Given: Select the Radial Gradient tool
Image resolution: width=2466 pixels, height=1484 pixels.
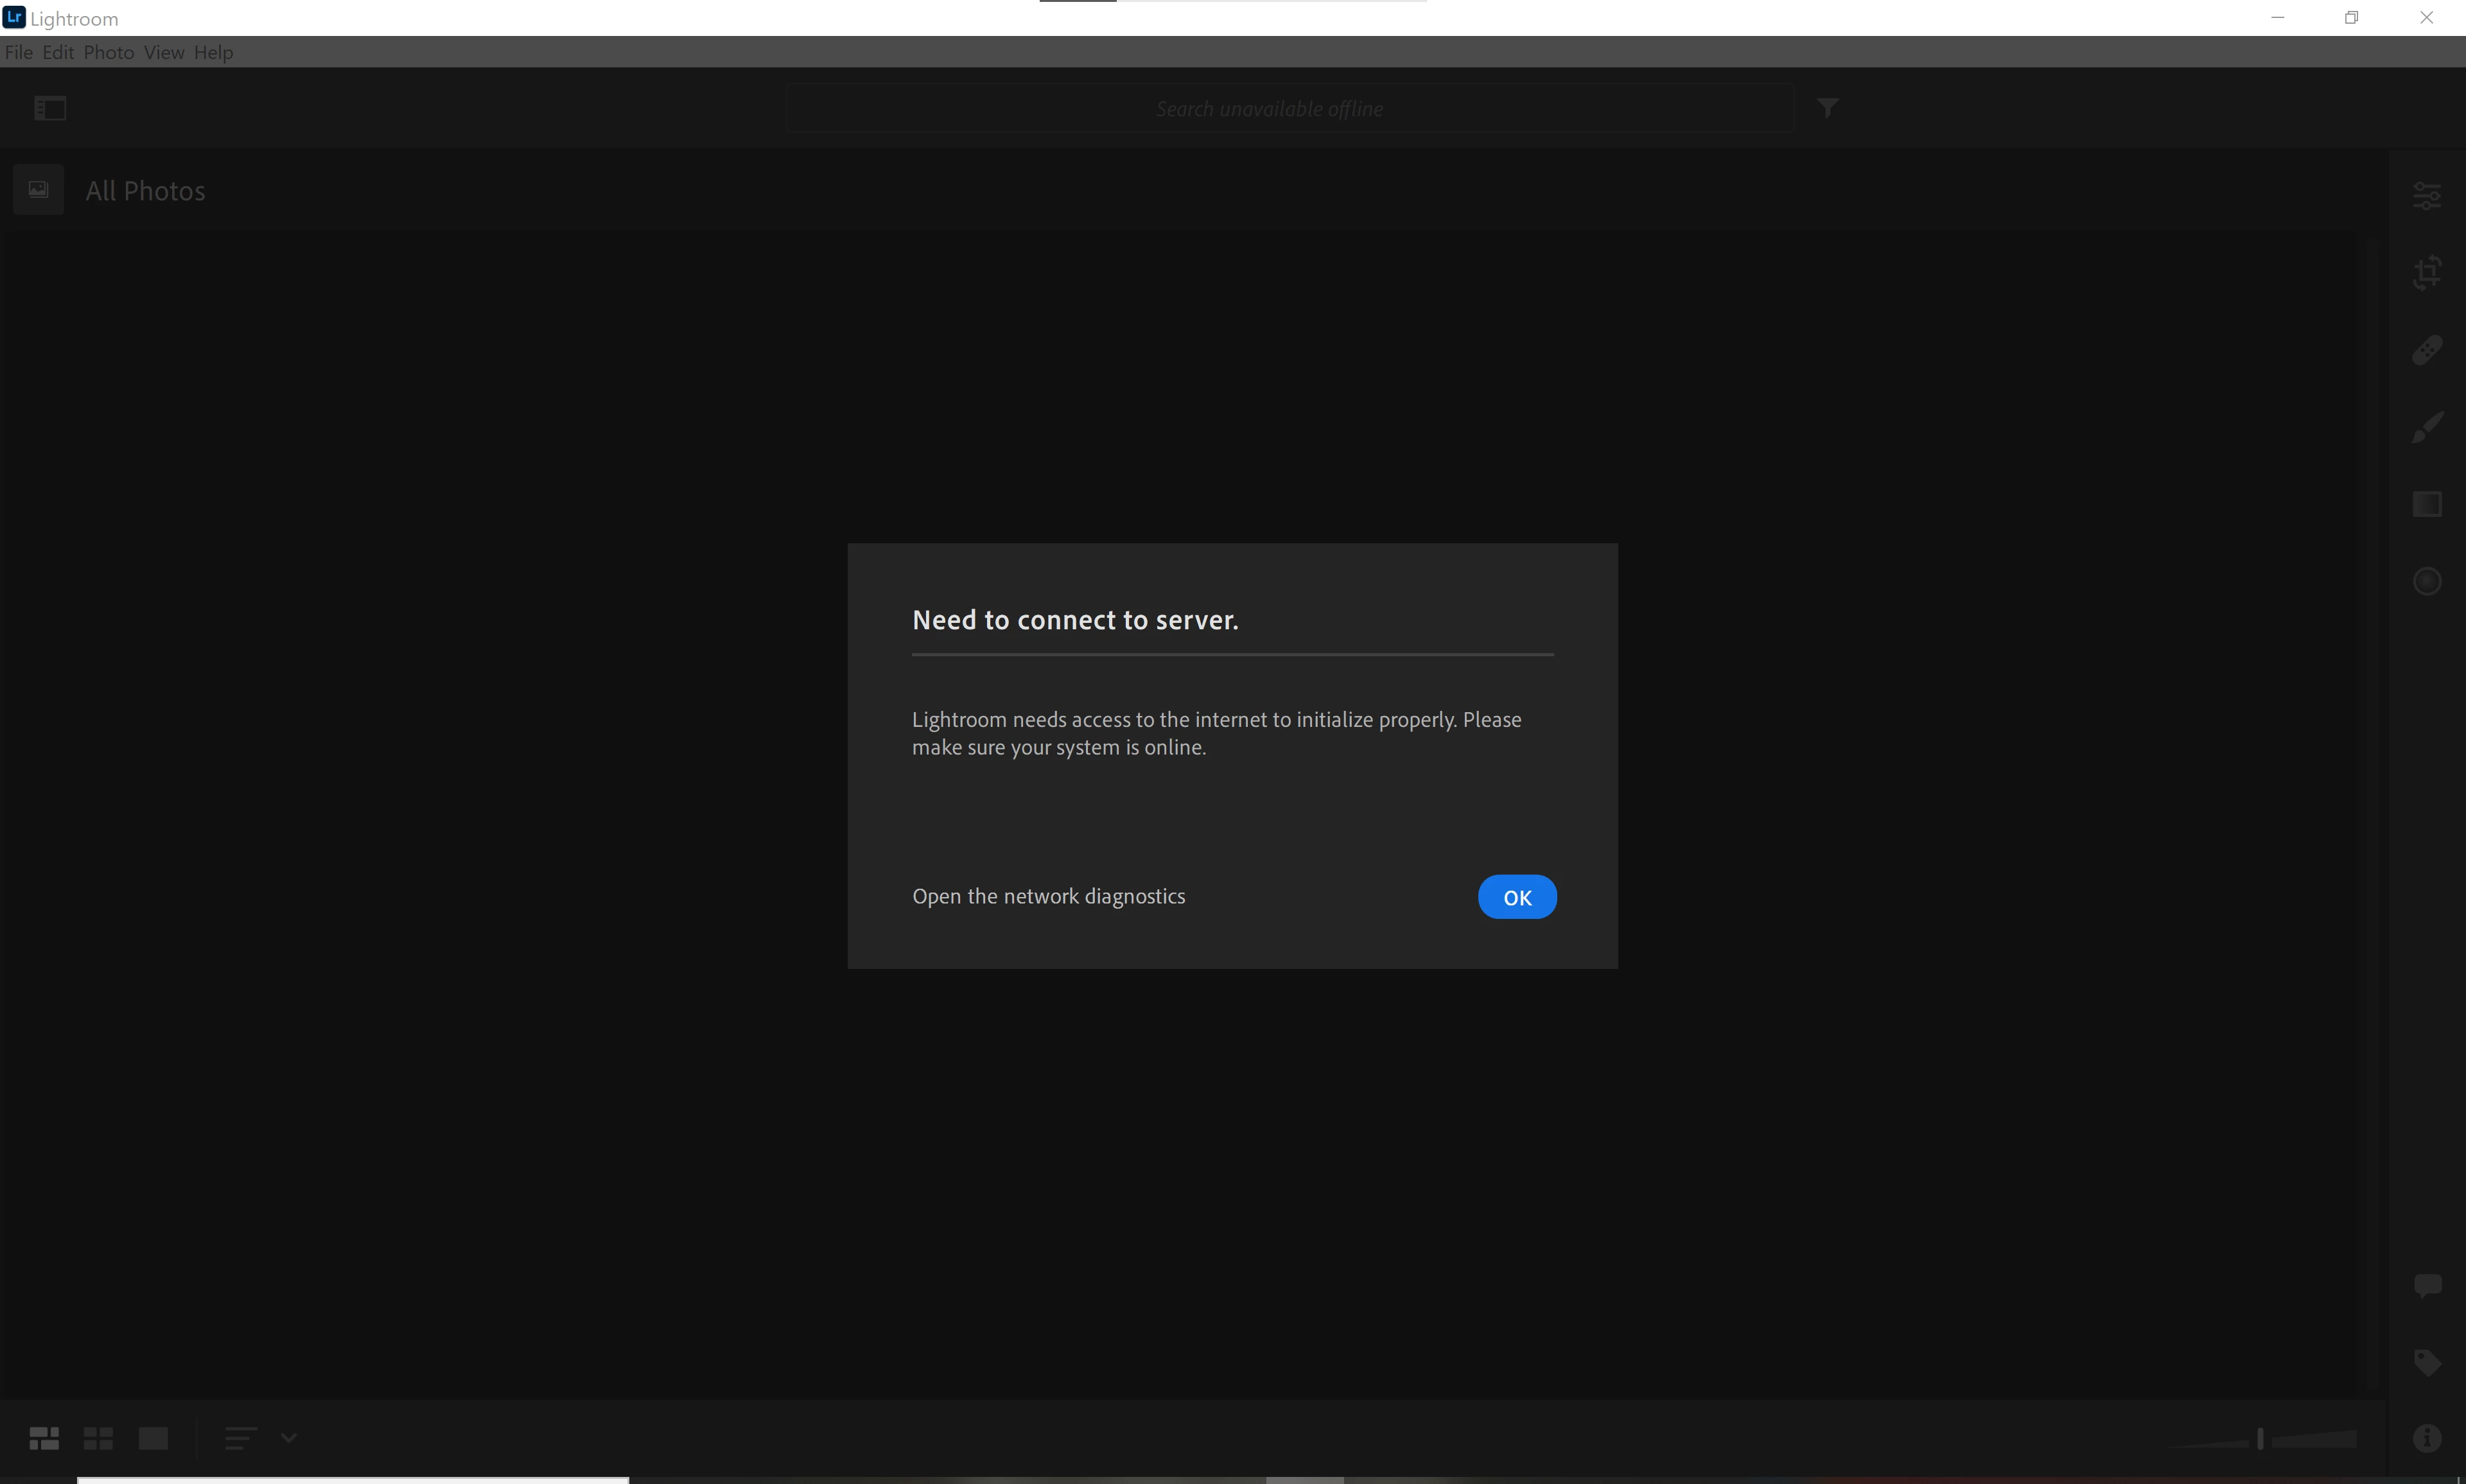Looking at the screenshot, I should click(2427, 581).
